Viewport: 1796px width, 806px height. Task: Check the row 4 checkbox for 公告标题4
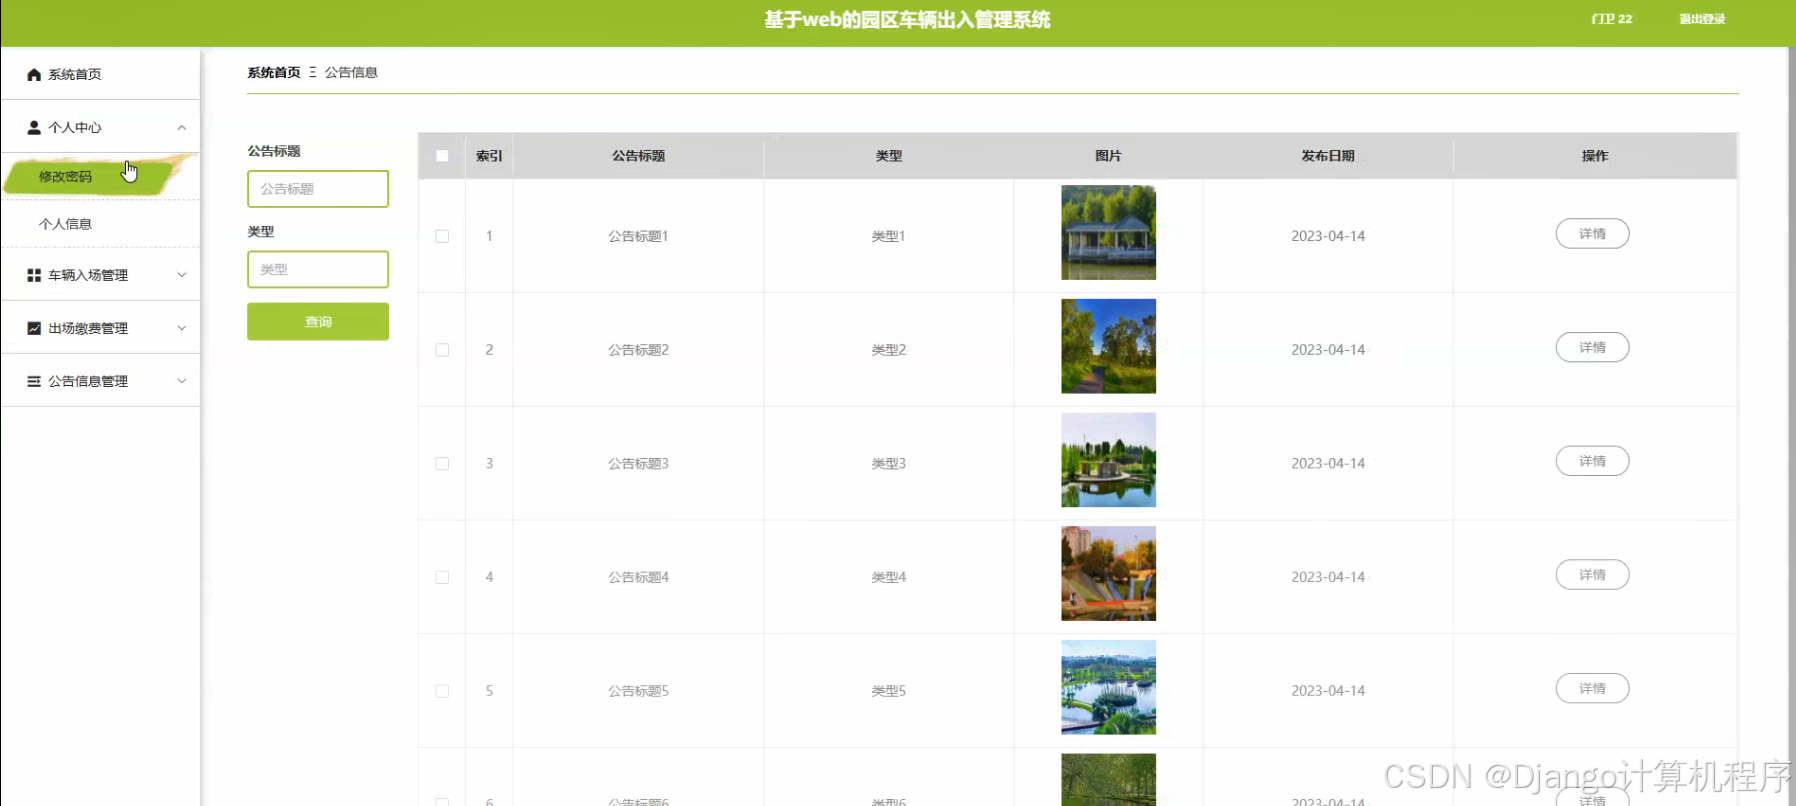coord(442,577)
